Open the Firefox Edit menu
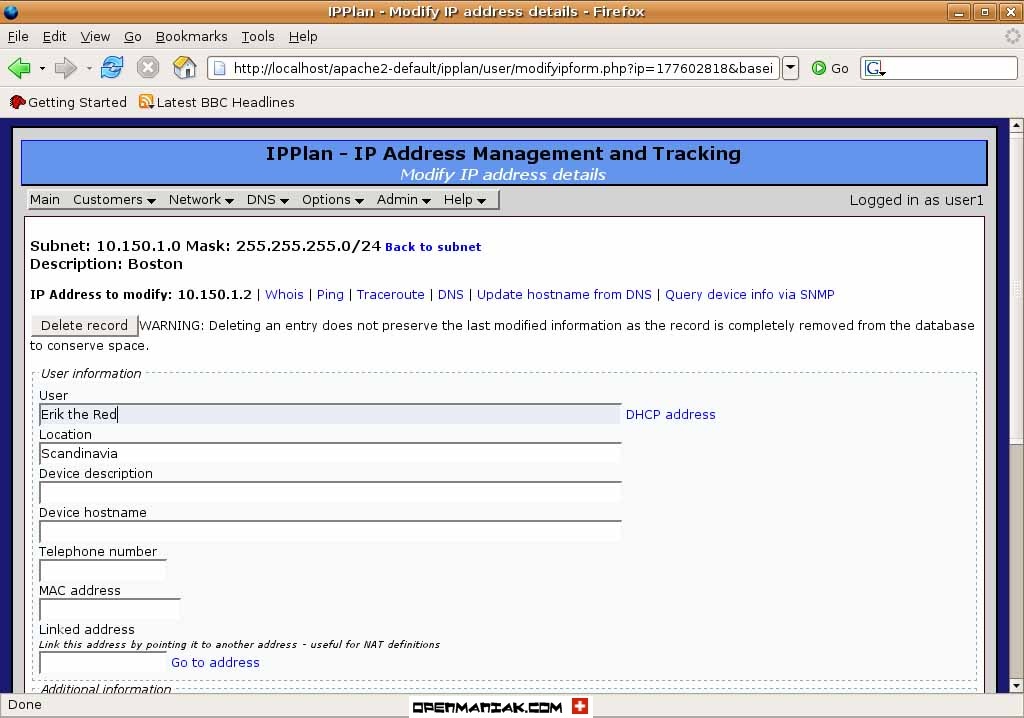This screenshot has width=1024, height=718. pyautogui.click(x=54, y=37)
